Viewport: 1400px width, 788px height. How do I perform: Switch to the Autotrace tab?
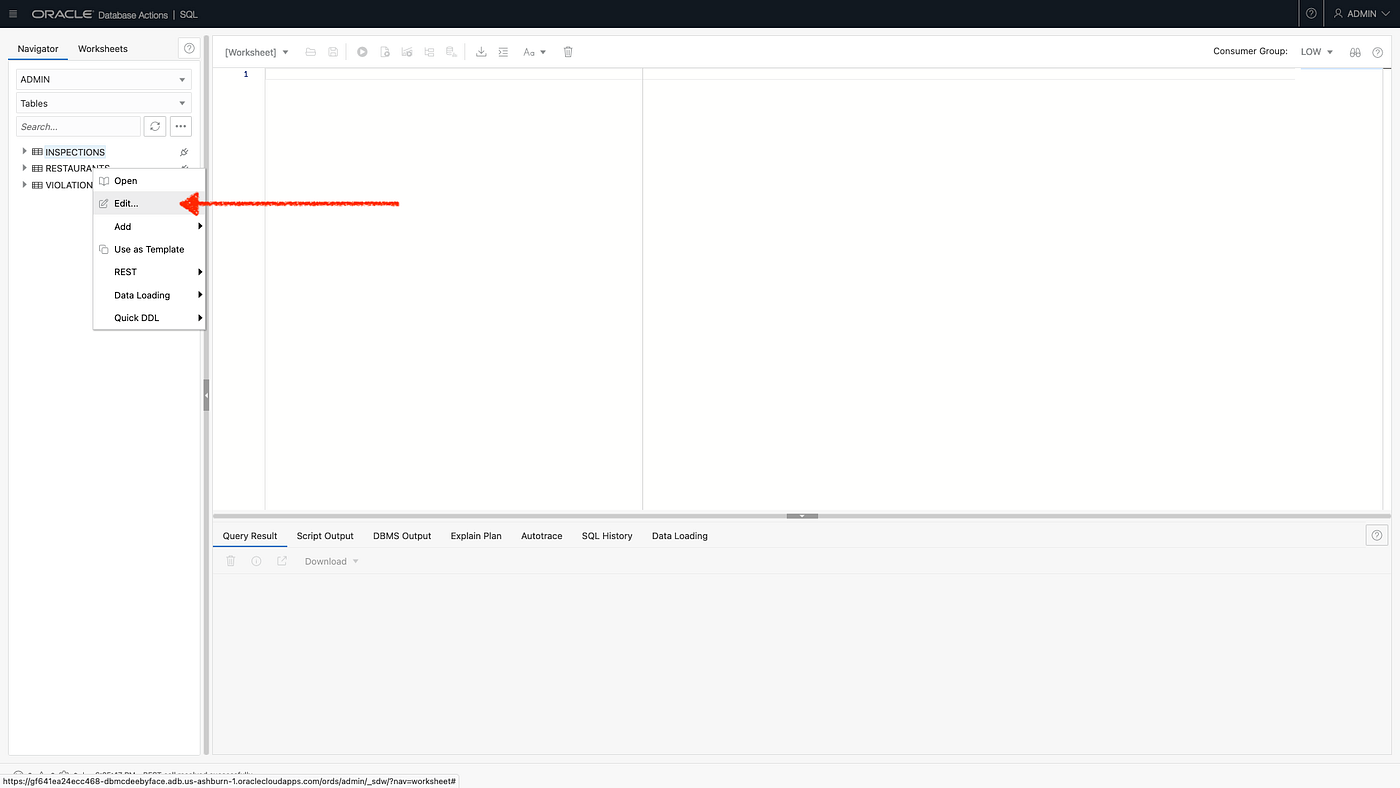pos(542,536)
